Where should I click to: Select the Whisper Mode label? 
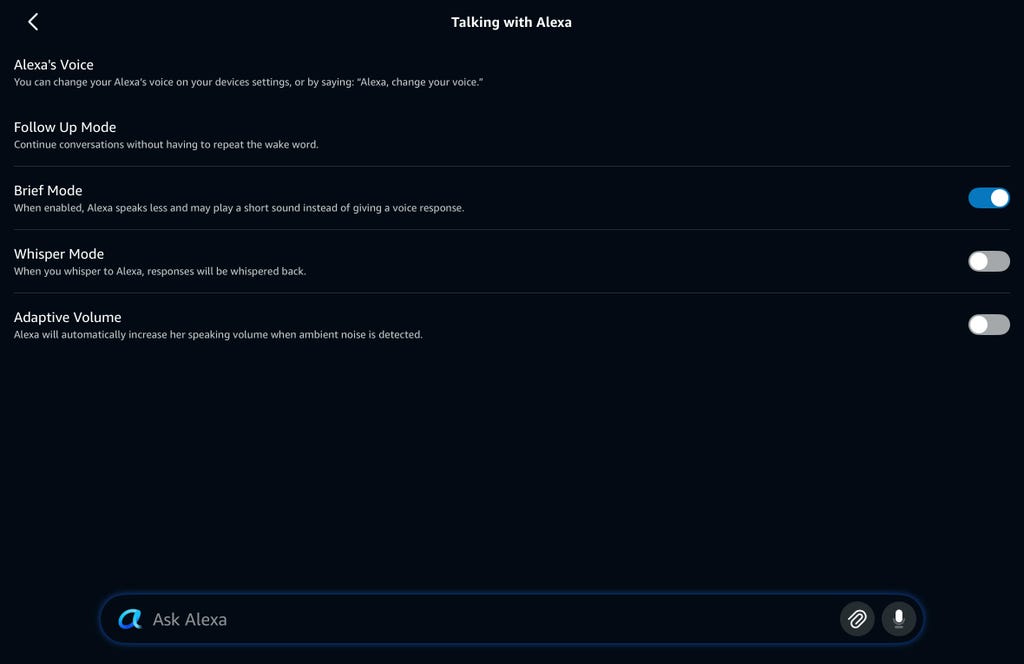(x=59, y=254)
